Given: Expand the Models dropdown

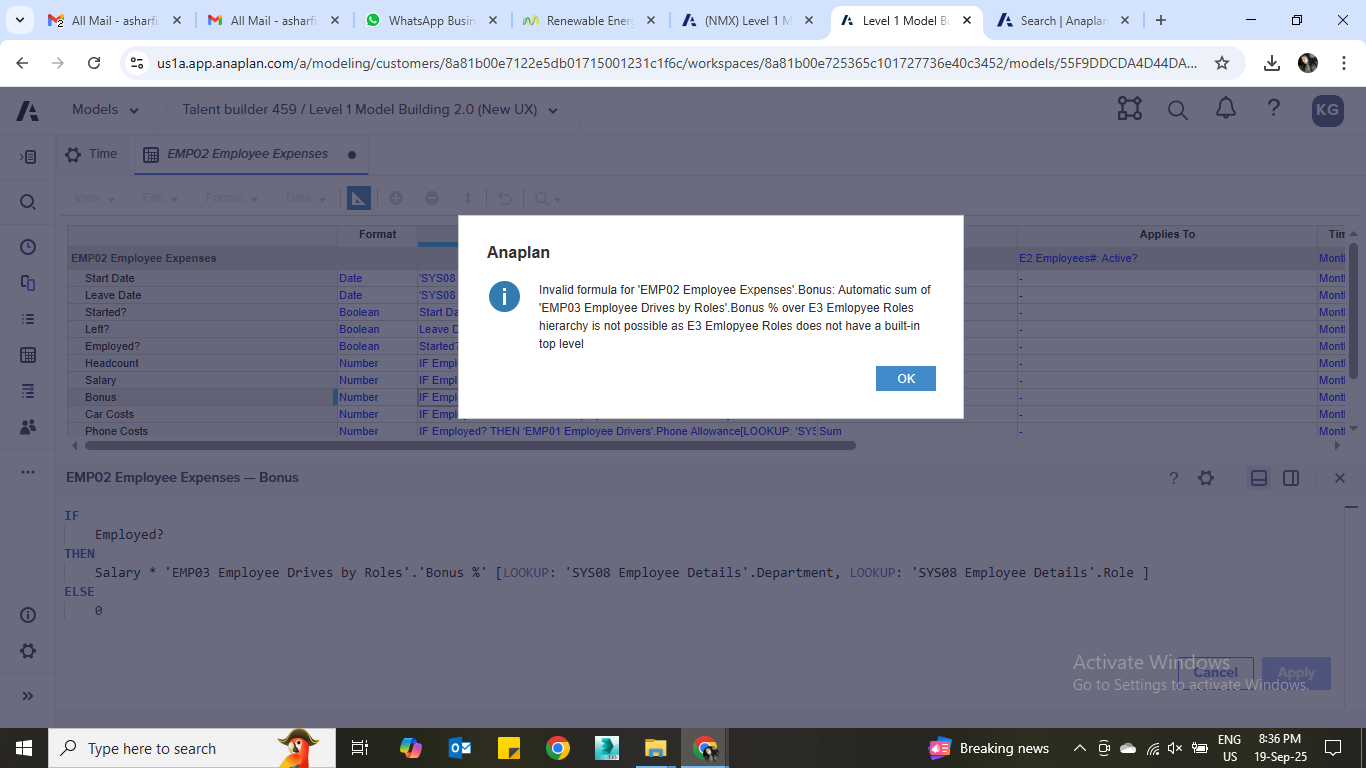Looking at the screenshot, I should point(105,110).
